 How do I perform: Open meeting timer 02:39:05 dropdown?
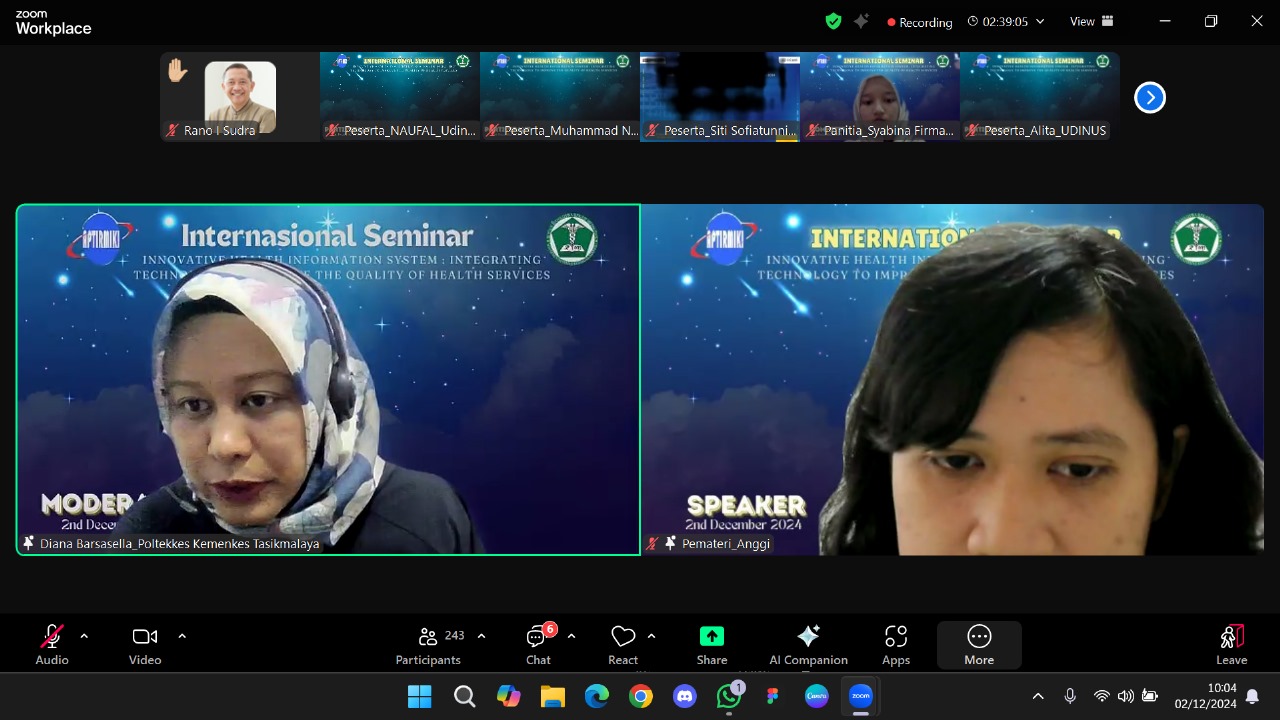point(1005,22)
